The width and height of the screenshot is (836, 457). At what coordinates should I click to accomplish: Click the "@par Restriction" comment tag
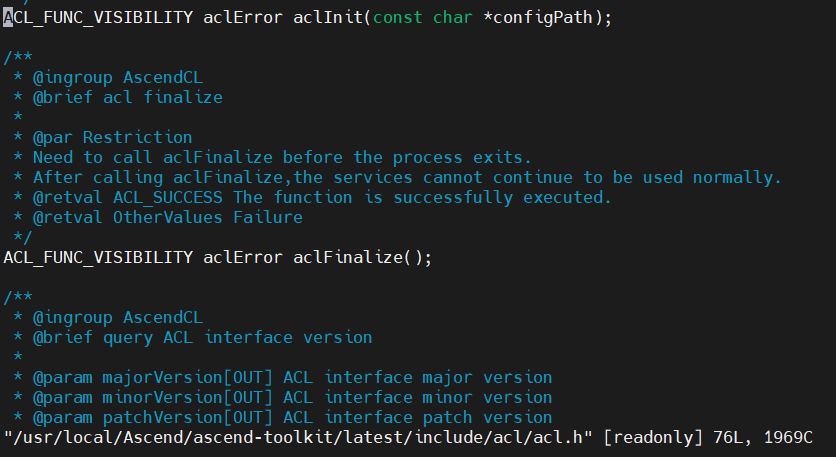(x=112, y=137)
